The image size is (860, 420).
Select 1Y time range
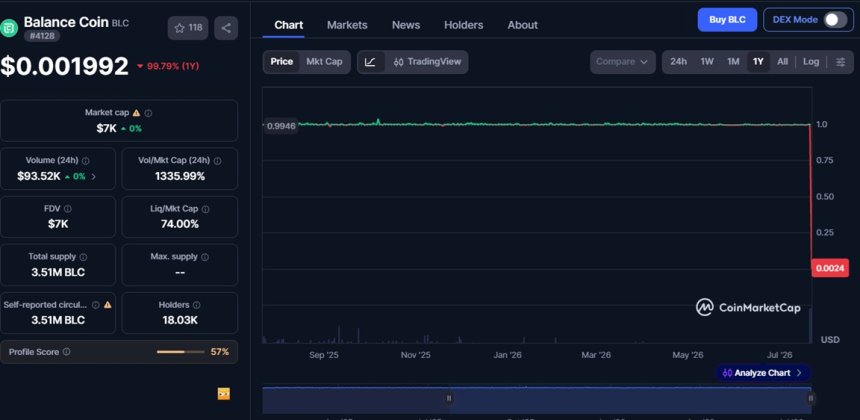[x=758, y=62]
